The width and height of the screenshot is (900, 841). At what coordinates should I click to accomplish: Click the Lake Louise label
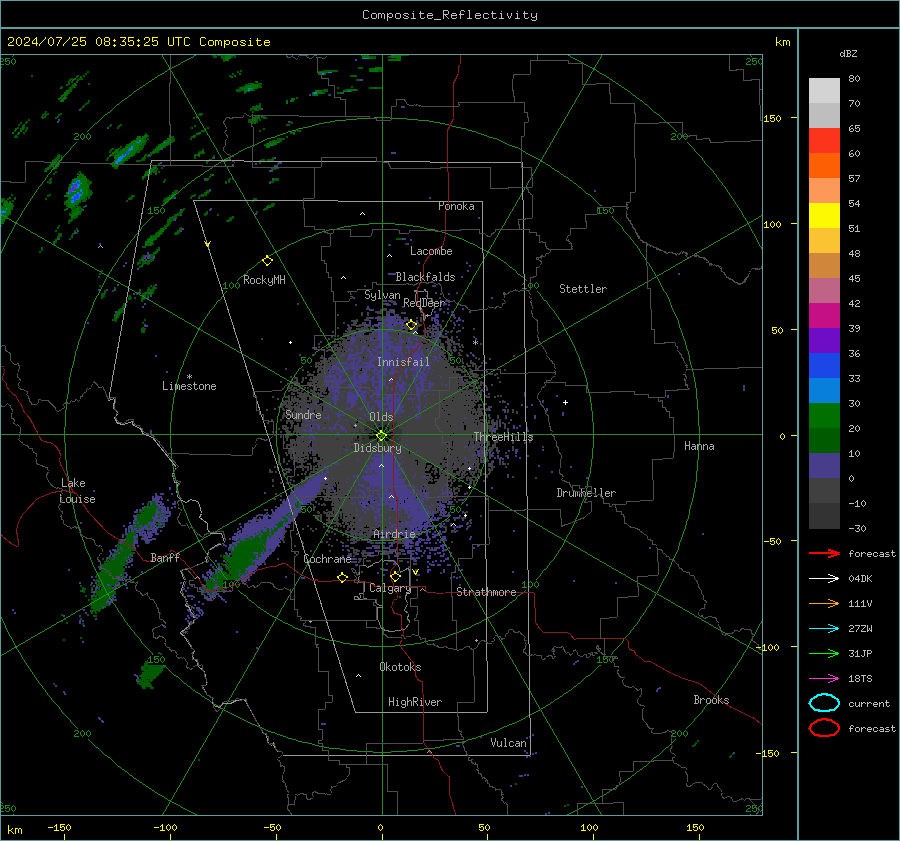point(78,491)
